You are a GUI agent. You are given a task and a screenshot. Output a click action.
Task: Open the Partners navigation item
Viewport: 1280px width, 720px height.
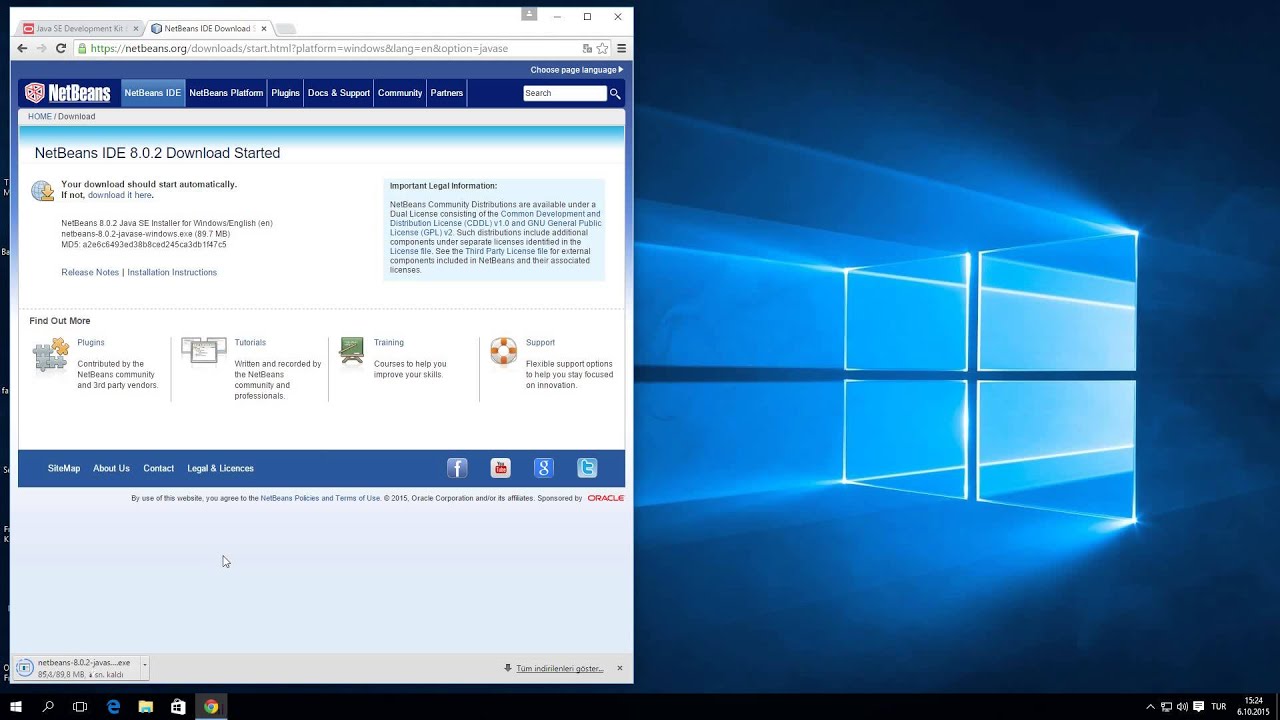click(447, 93)
